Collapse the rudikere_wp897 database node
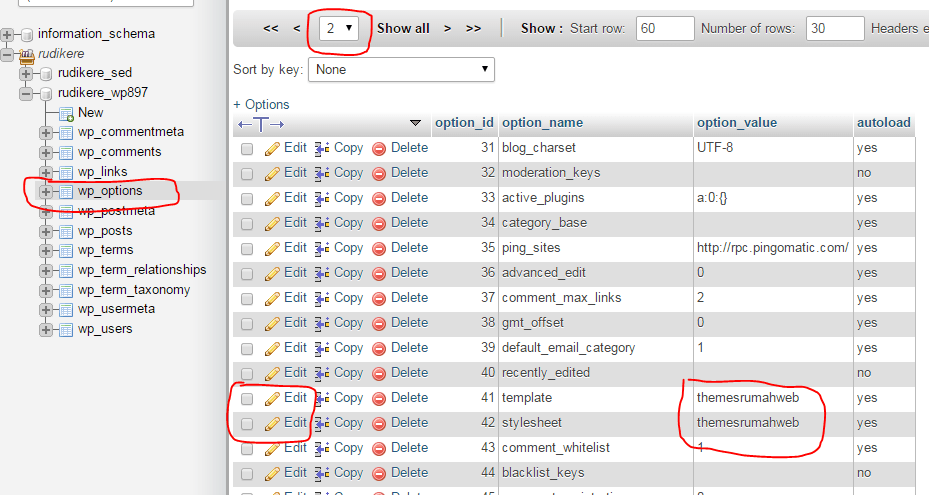 [x=26, y=93]
